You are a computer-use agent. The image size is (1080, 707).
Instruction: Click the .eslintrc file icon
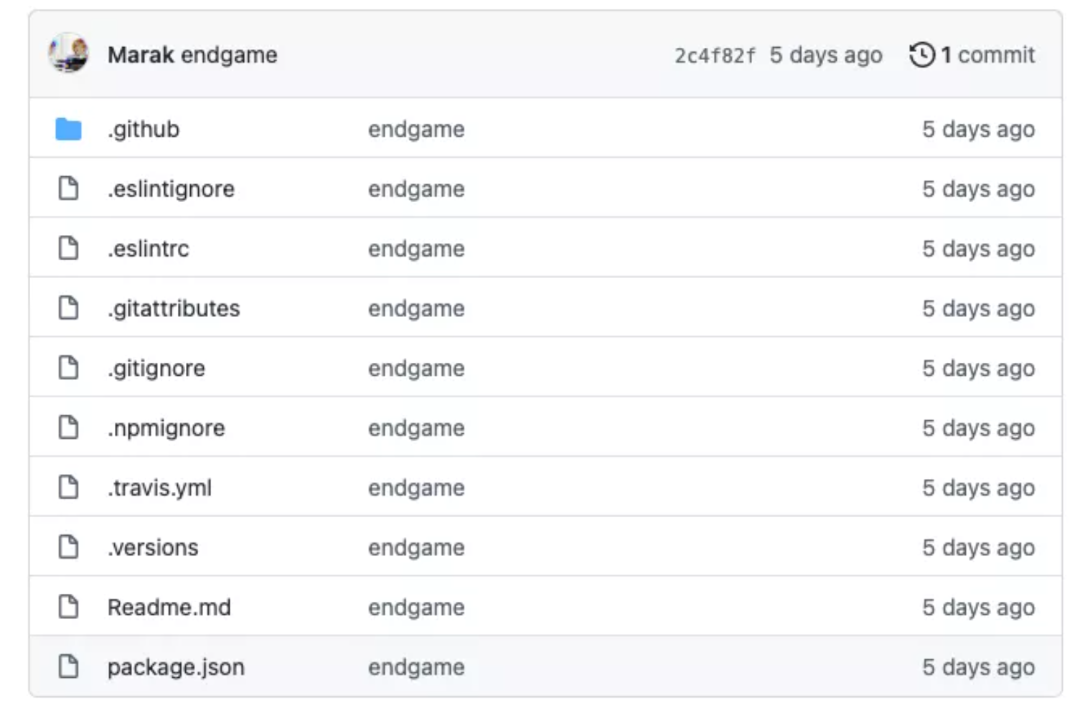(68, 249)
